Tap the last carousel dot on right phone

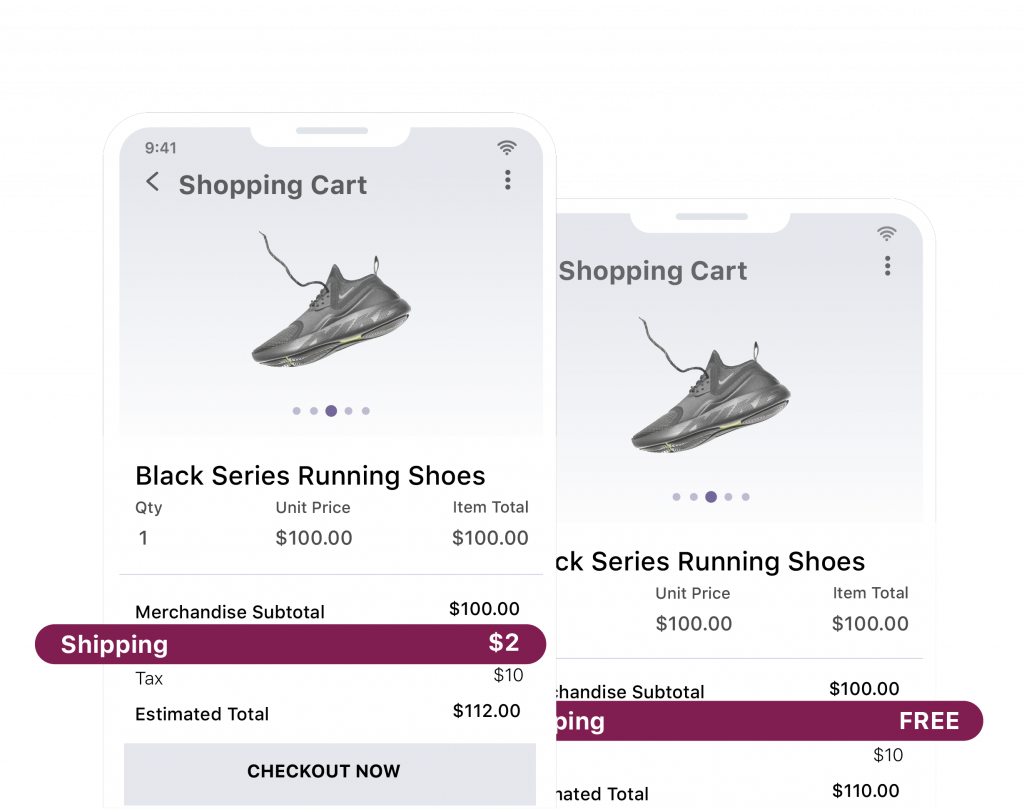(x=745, y=496)
